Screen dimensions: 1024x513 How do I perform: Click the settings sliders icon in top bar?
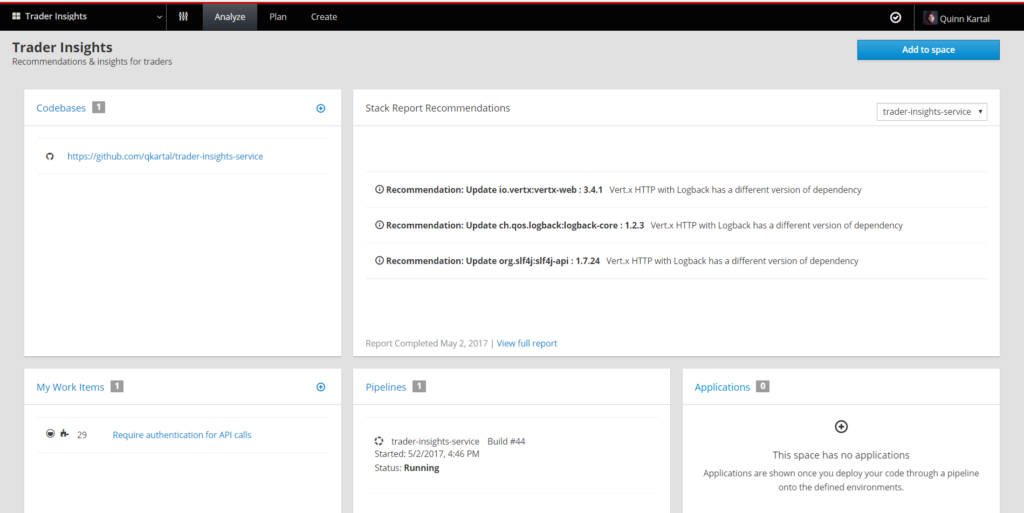pos(183,17)
